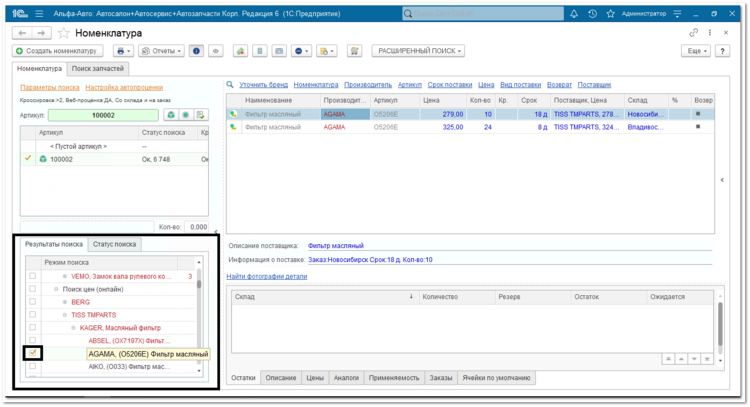Screen dimensions: 750x407
Task: Click the green-red car icon in toolbar
Action: click(x=240, y=51)
